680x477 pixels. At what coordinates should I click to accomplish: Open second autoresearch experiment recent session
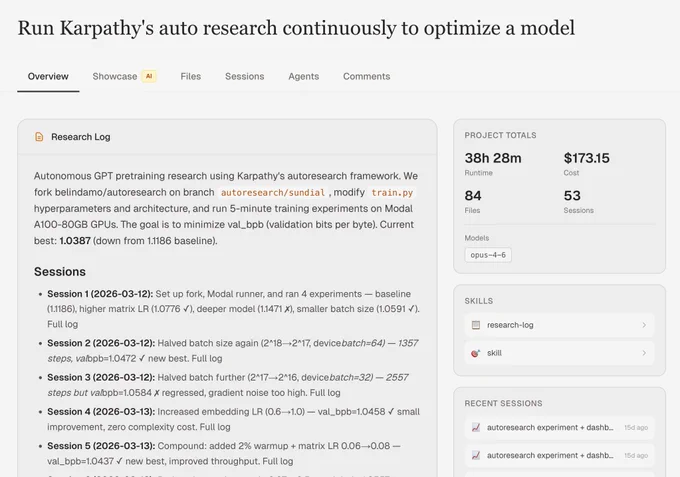pos(559,455)
